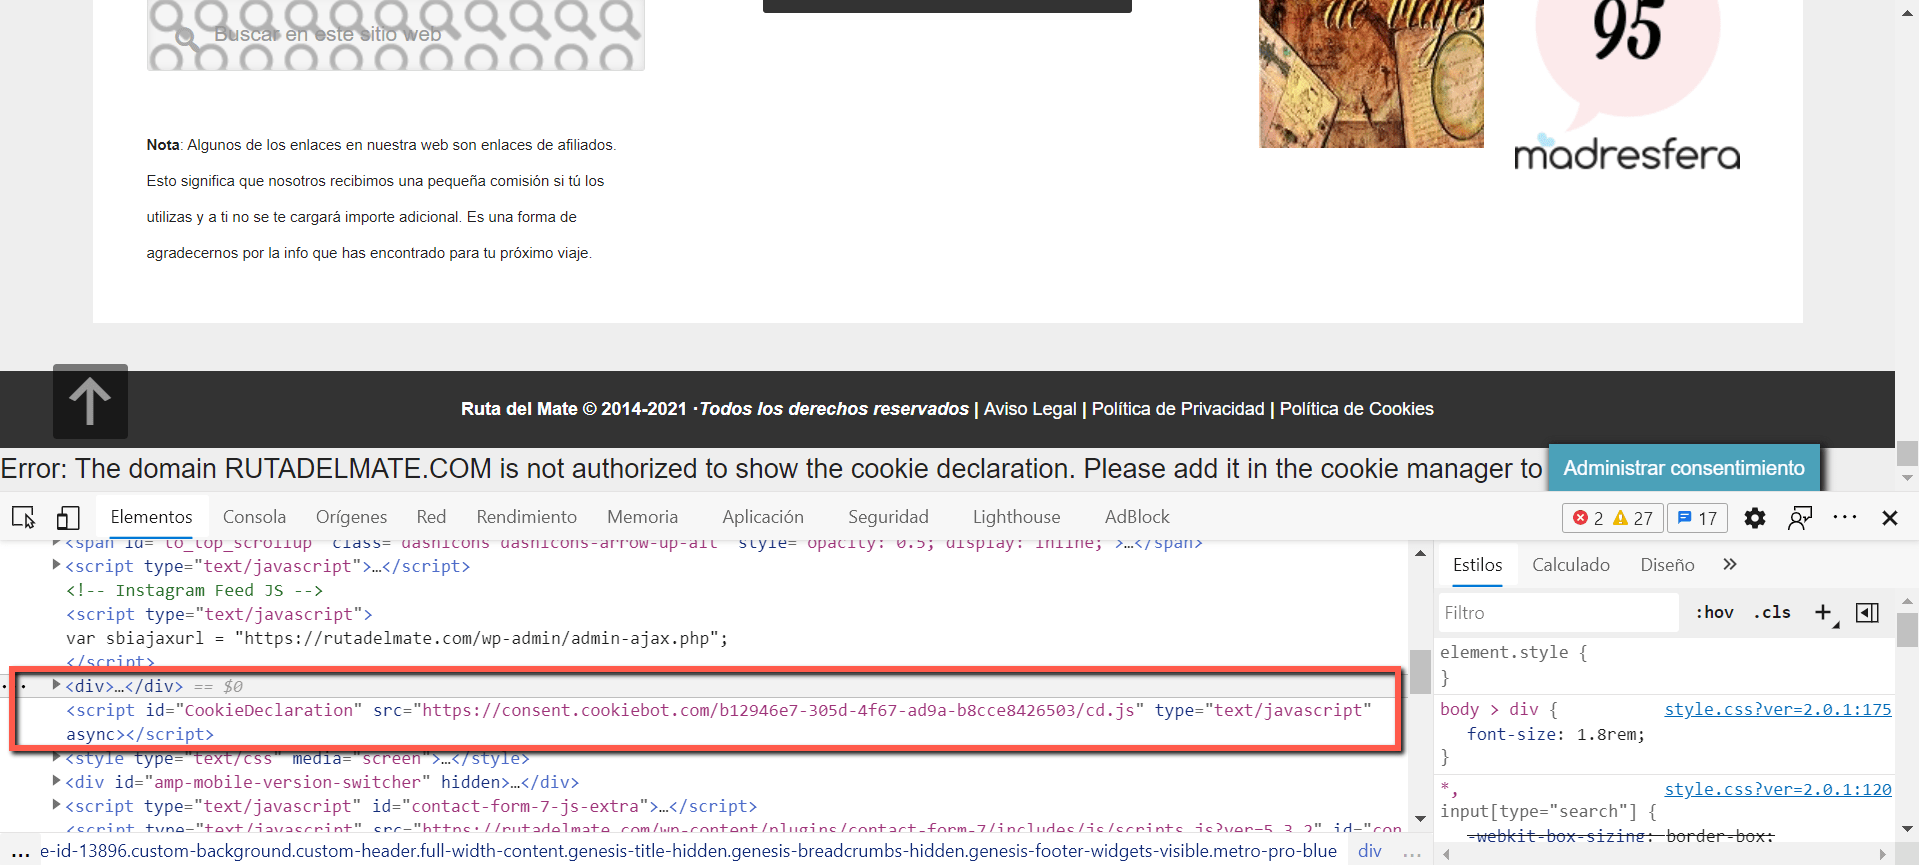Open style.css?ver=2.0.1:120 source link
The image size is (1919, 865).
[1778, 789]
